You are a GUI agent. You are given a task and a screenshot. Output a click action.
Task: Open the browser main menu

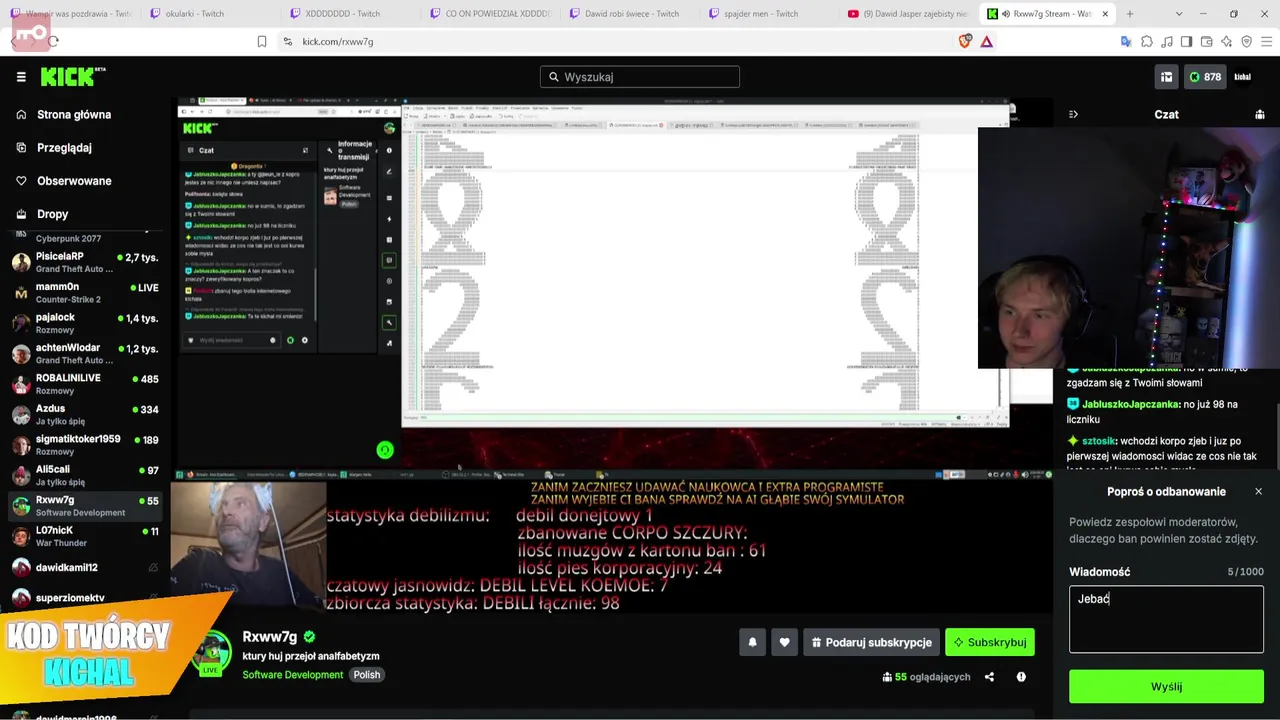(1266, 41)
